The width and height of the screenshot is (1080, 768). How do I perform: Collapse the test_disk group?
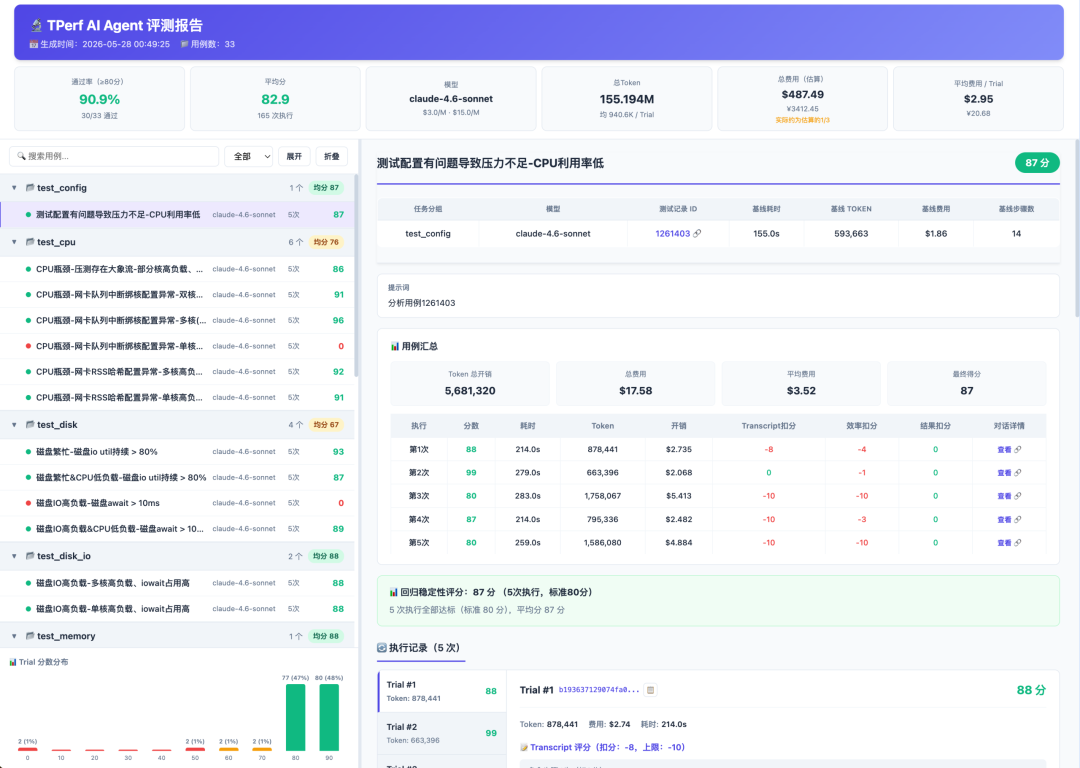[14, 425]
